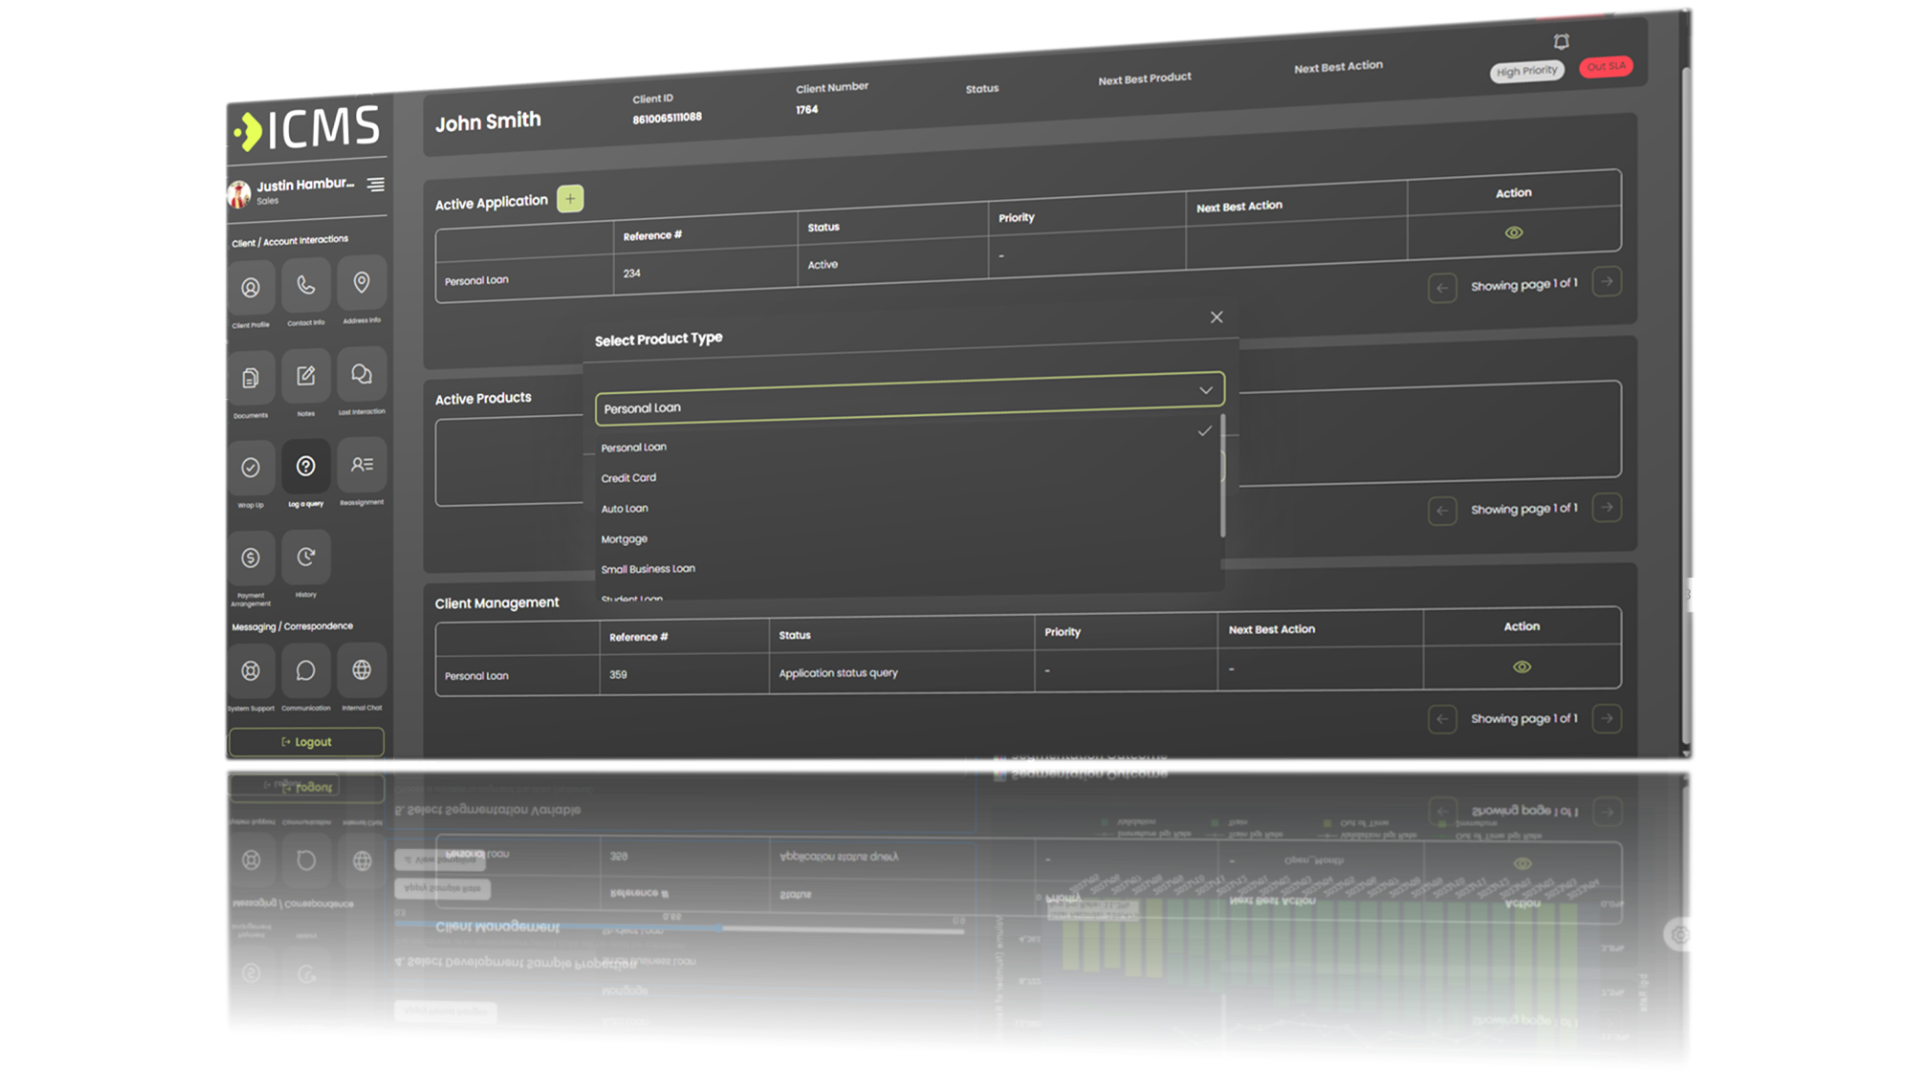This screenshot has height=1080, width=1920.
Task: Click the notification bell icon
Action: click(x=1561, y=41)
